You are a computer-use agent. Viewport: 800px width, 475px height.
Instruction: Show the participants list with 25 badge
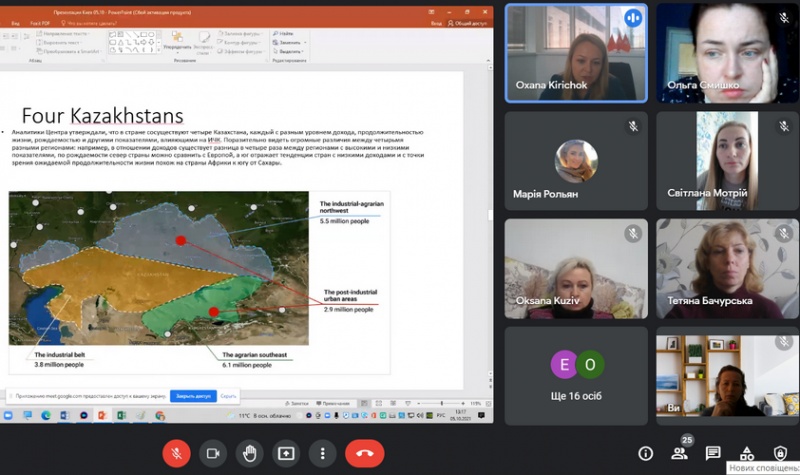(680, 454)
